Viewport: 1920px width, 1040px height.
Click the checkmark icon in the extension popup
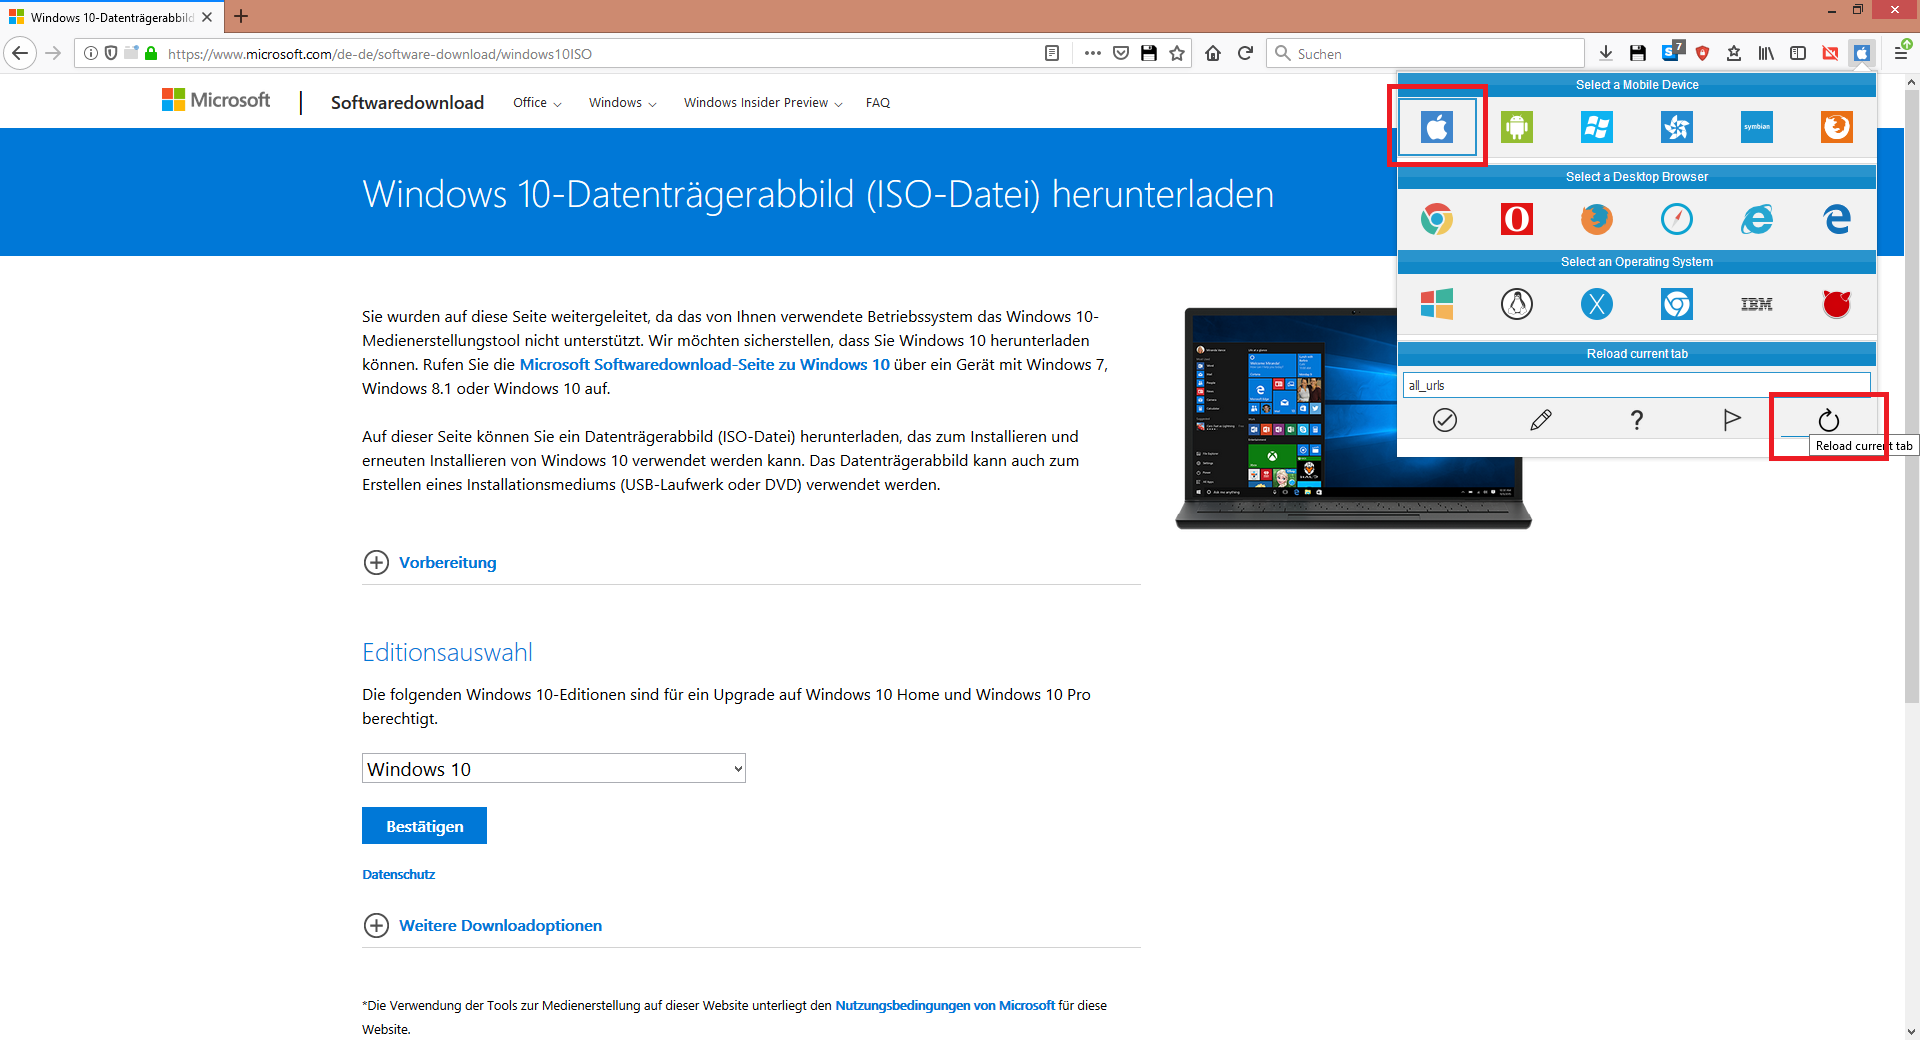tap(1444, 420)
